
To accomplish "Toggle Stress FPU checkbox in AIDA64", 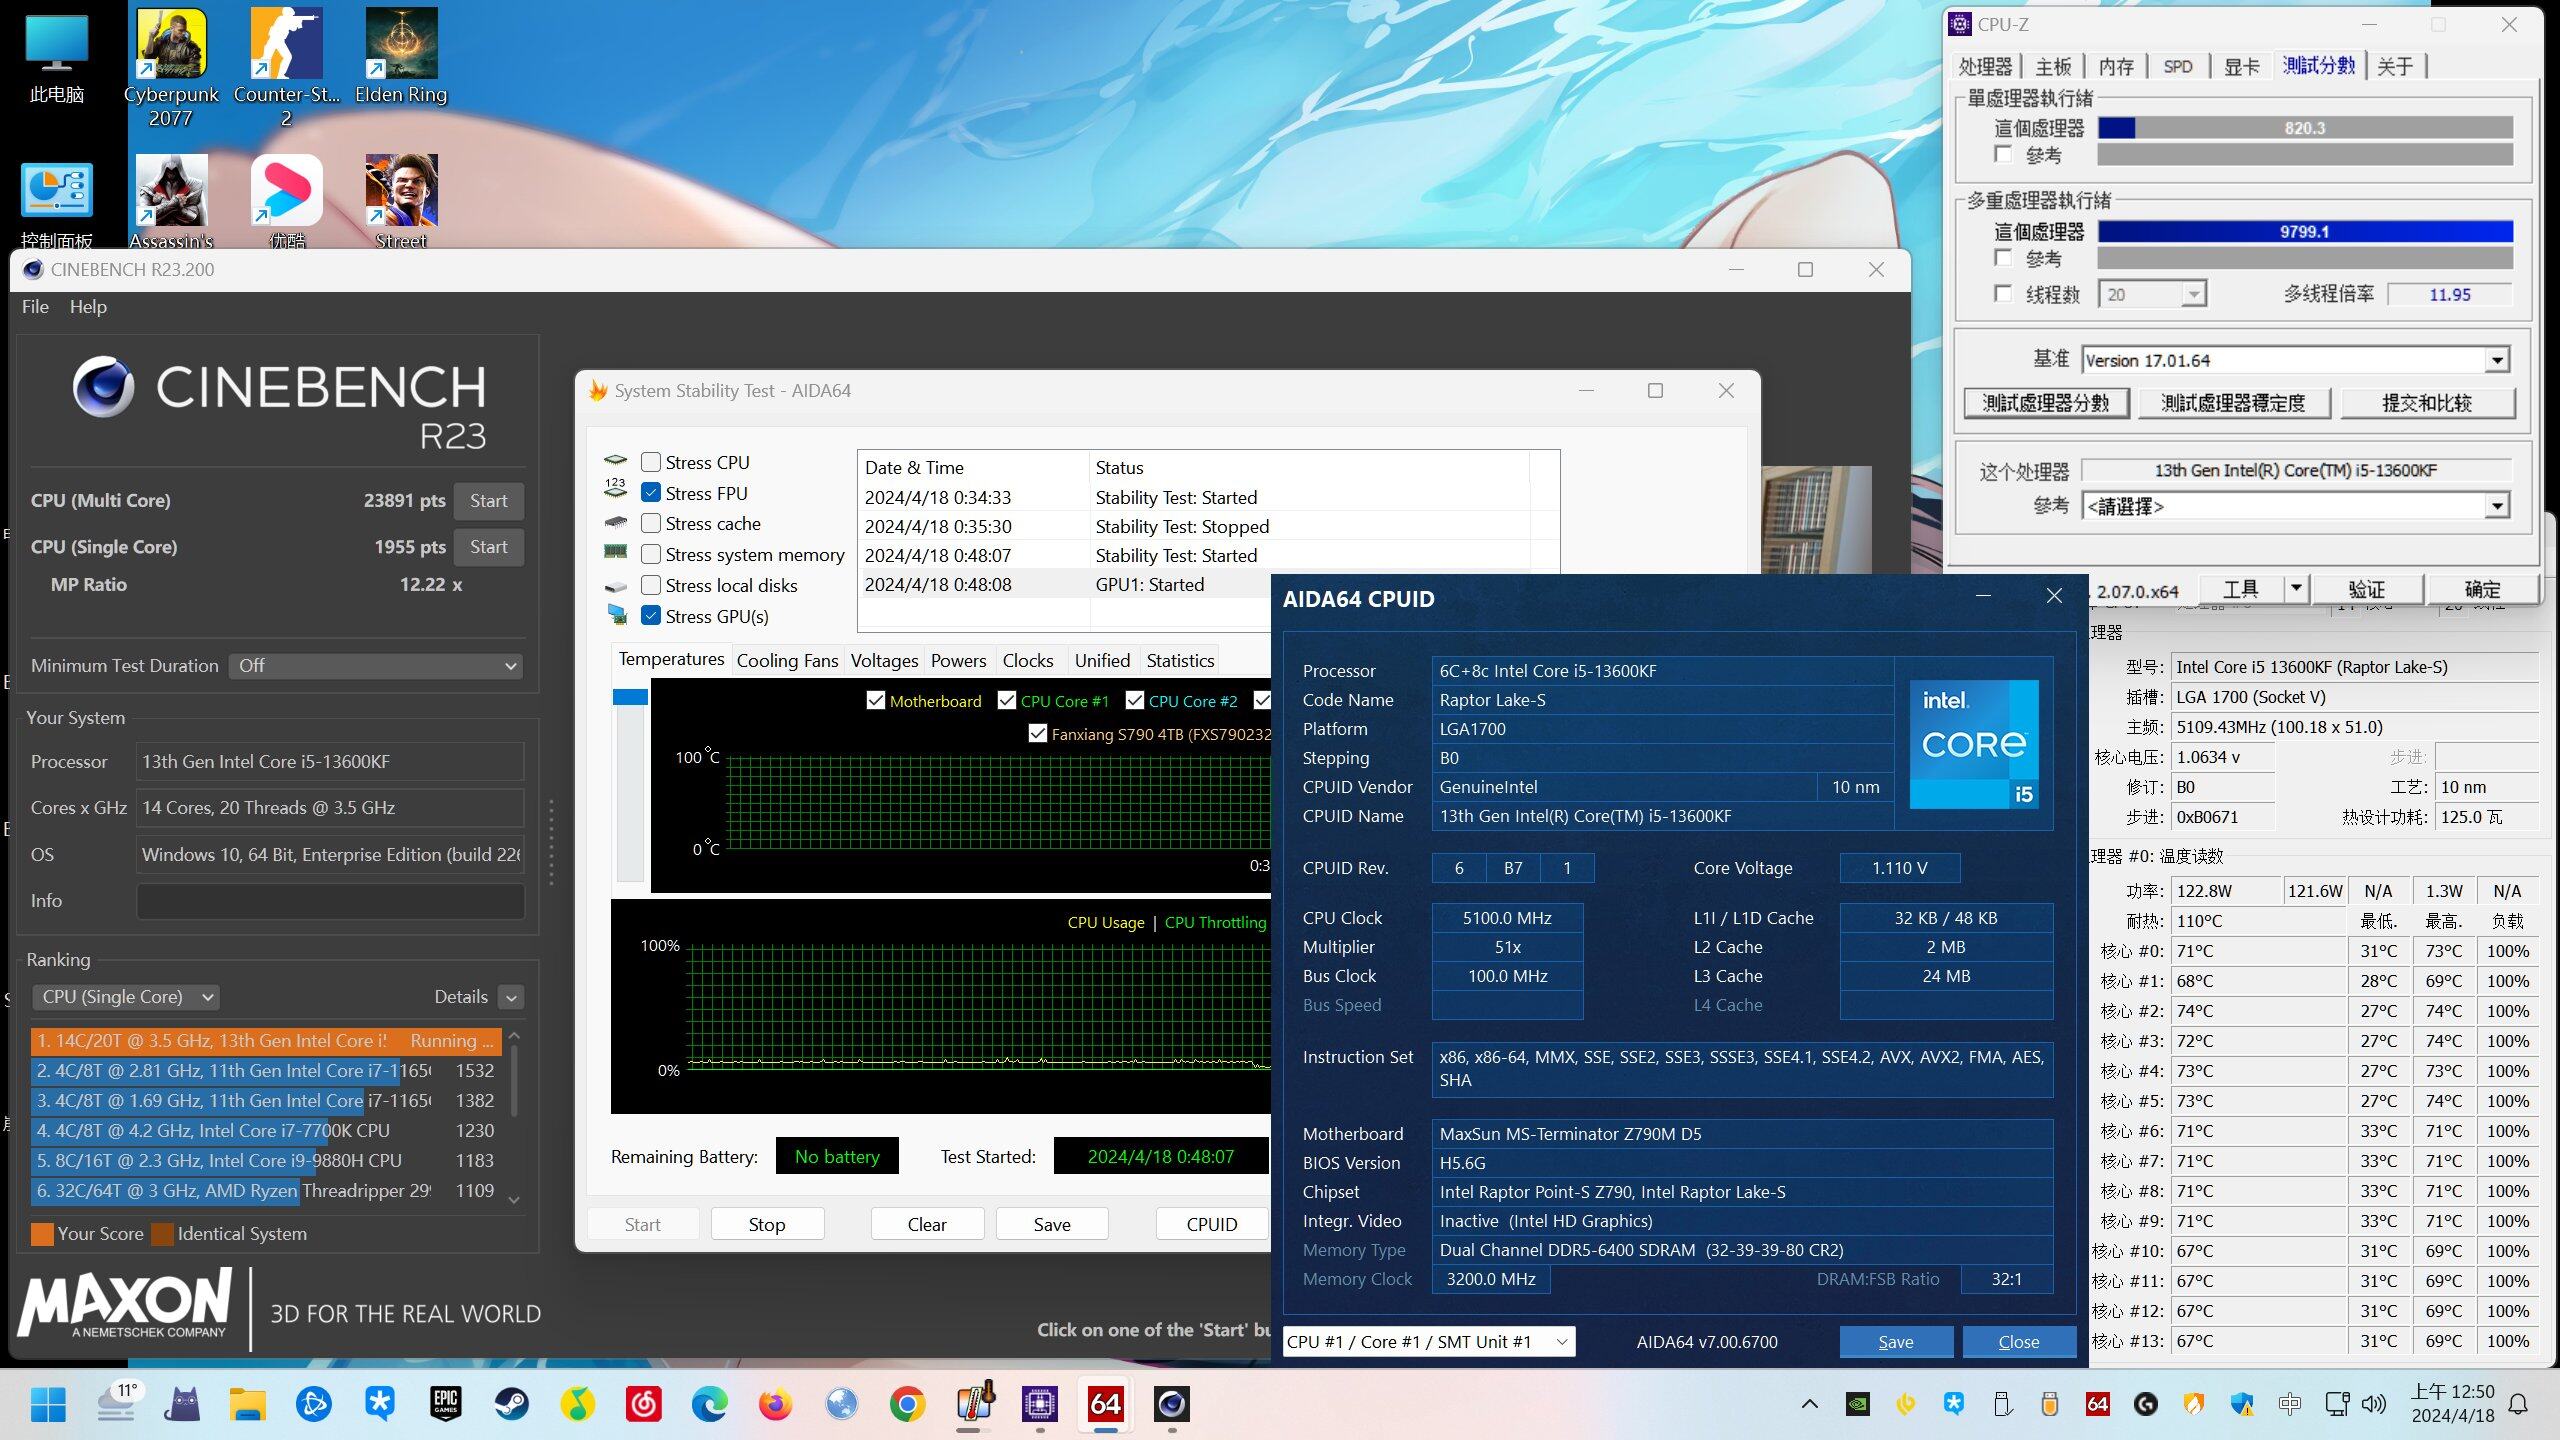I will point(652,494).
